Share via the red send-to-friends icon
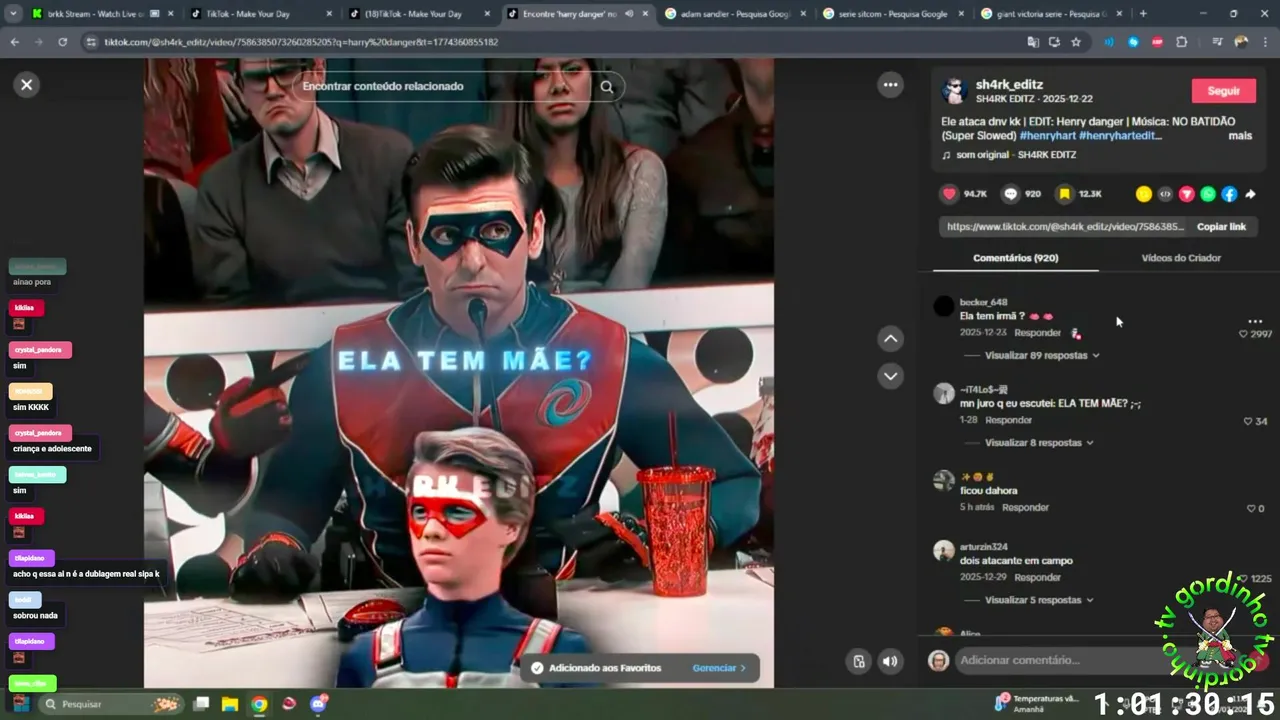 coord(1186,194)
